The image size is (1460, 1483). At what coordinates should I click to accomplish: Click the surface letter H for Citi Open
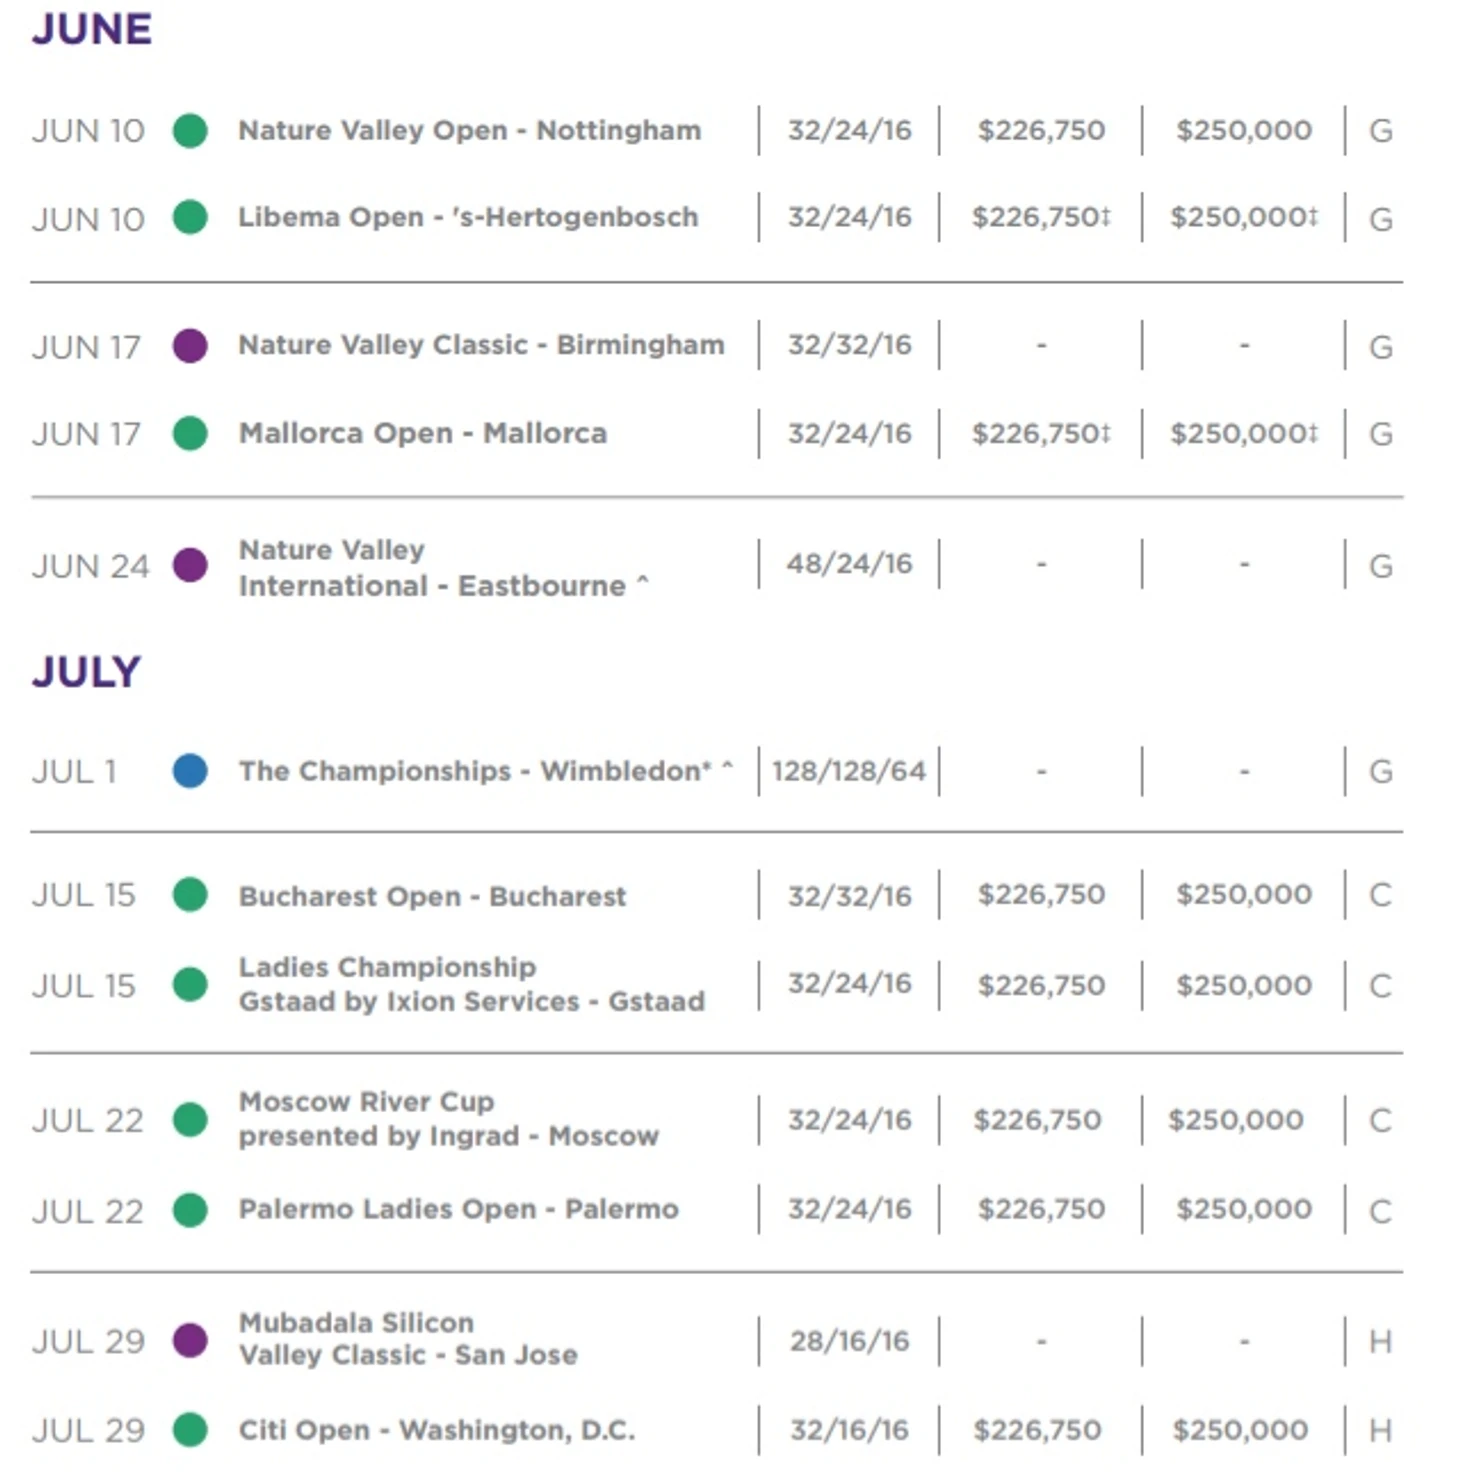[x=1380, y=1430]
